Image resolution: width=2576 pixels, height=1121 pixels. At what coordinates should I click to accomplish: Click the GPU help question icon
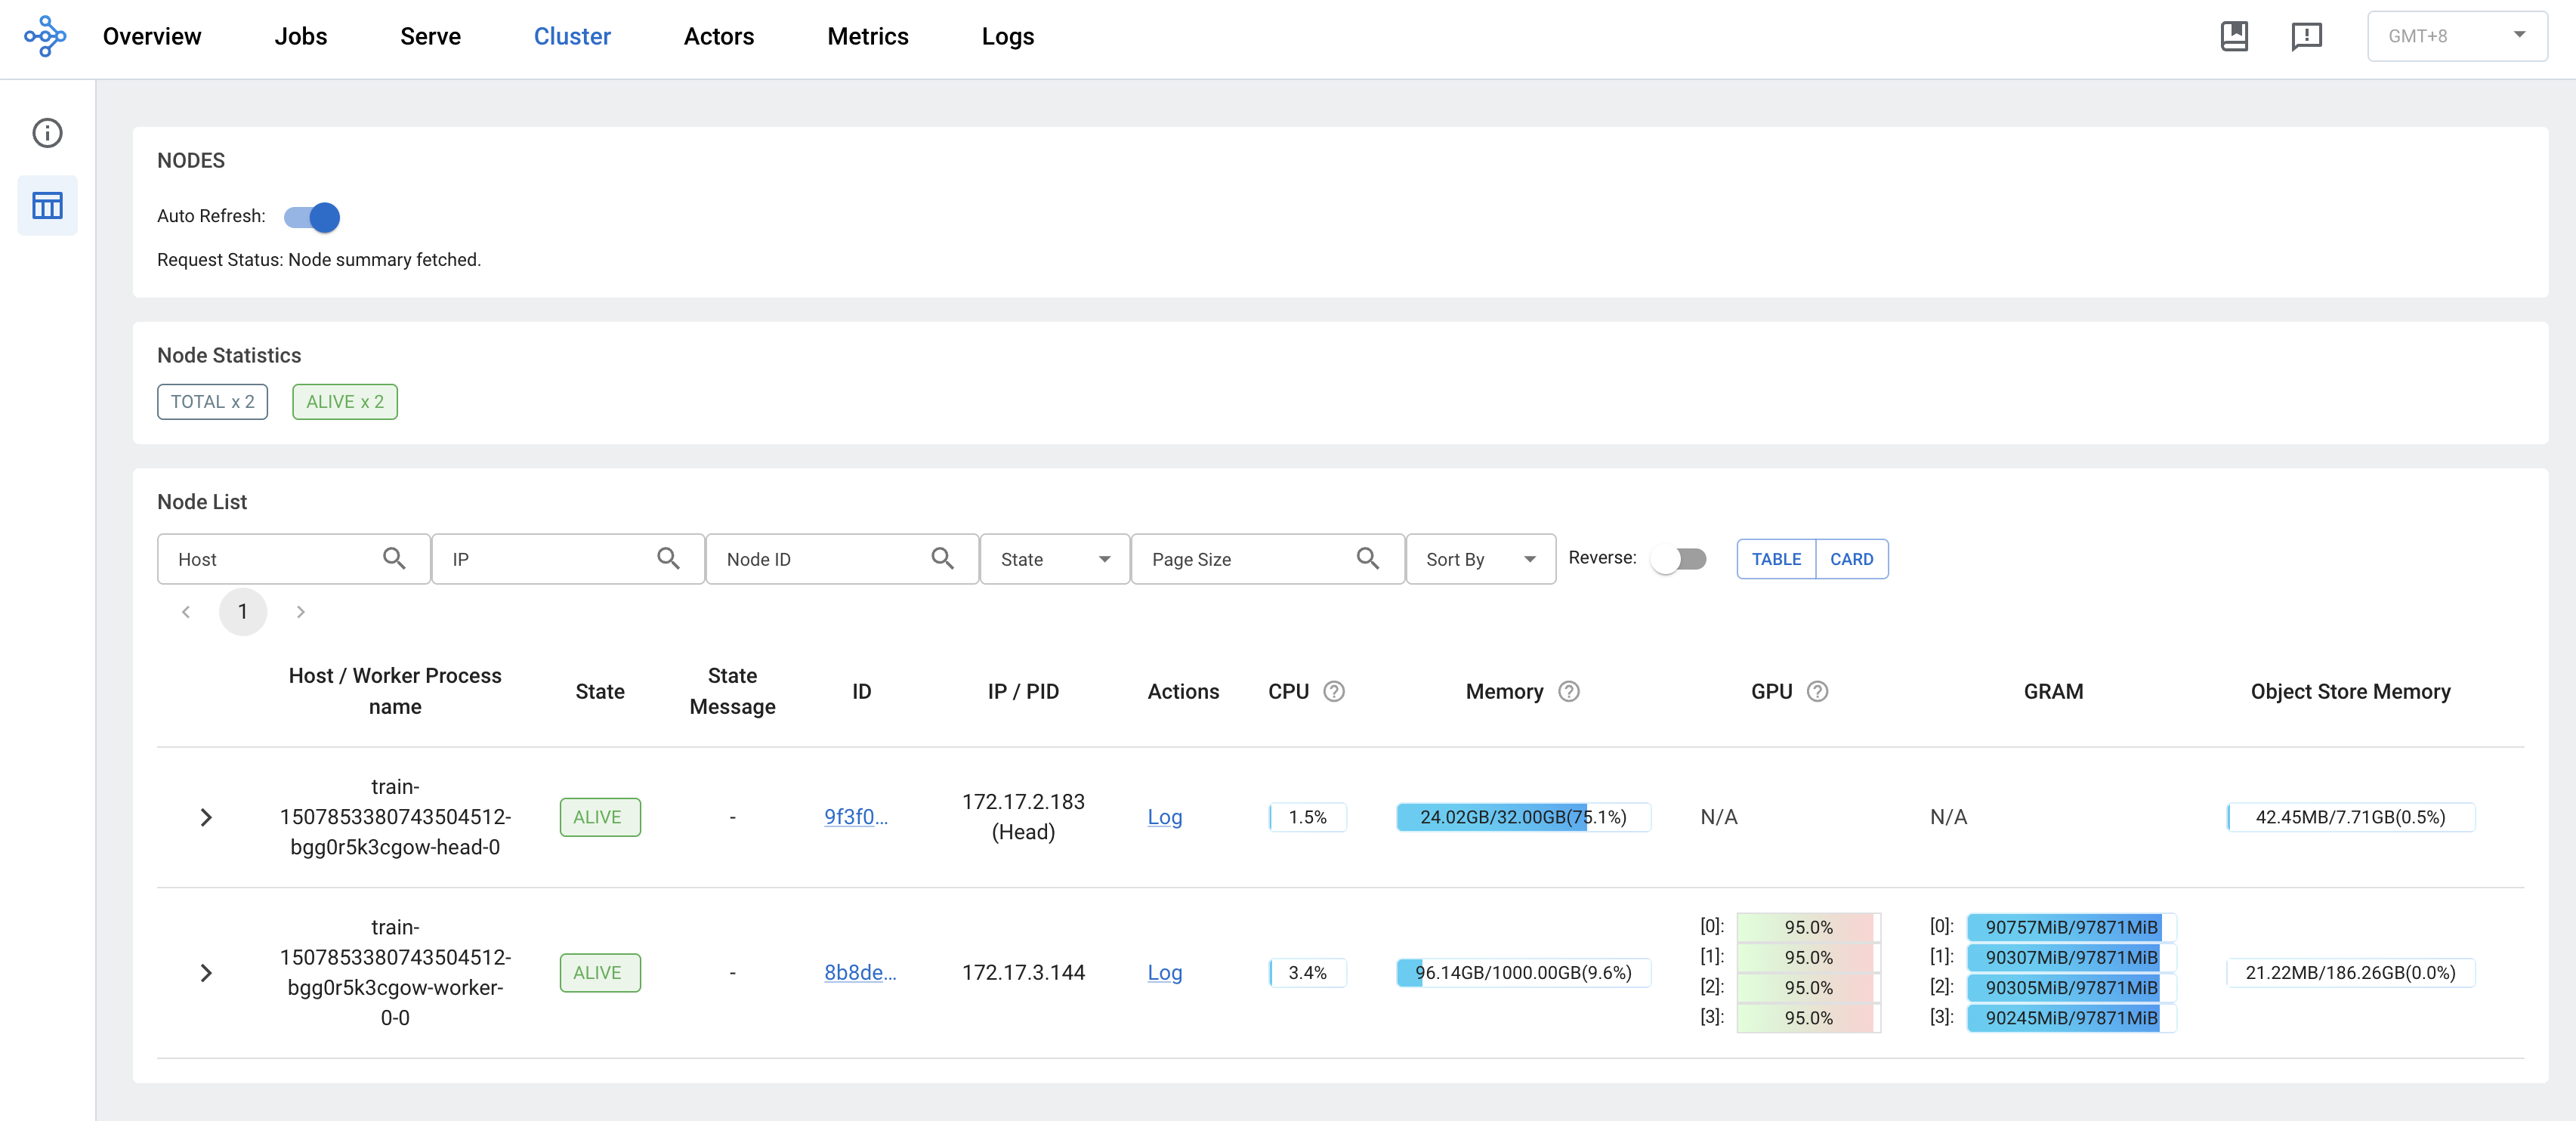tap(1817, 691)
